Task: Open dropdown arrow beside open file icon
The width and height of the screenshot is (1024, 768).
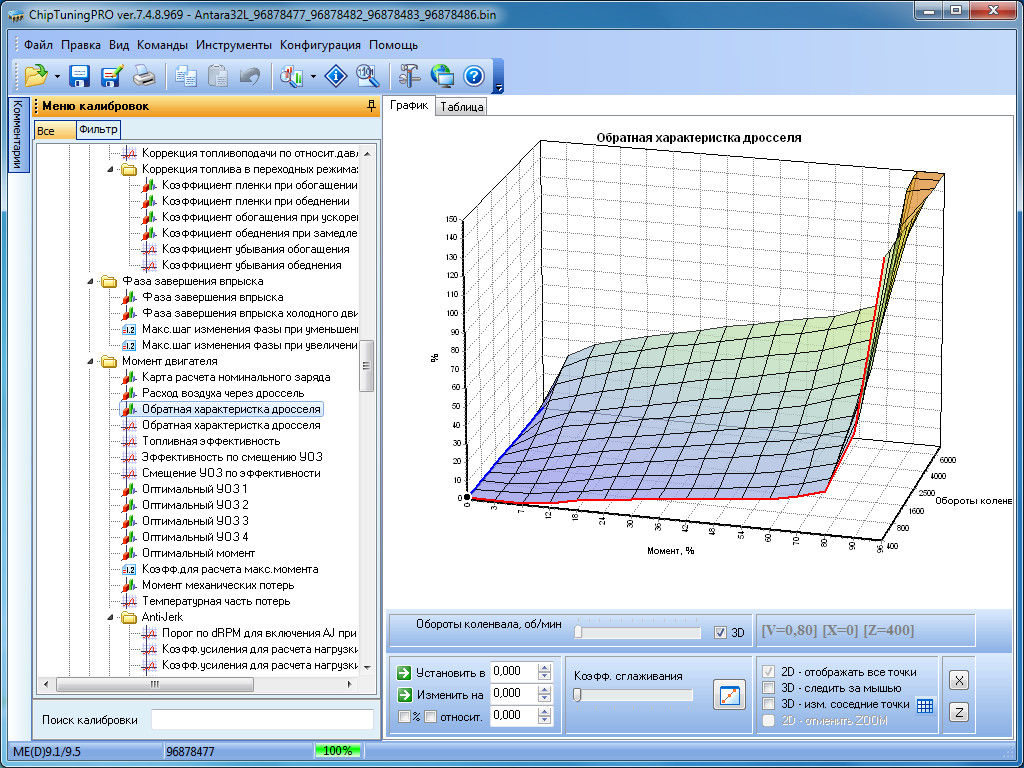Action: coord(58,76)
